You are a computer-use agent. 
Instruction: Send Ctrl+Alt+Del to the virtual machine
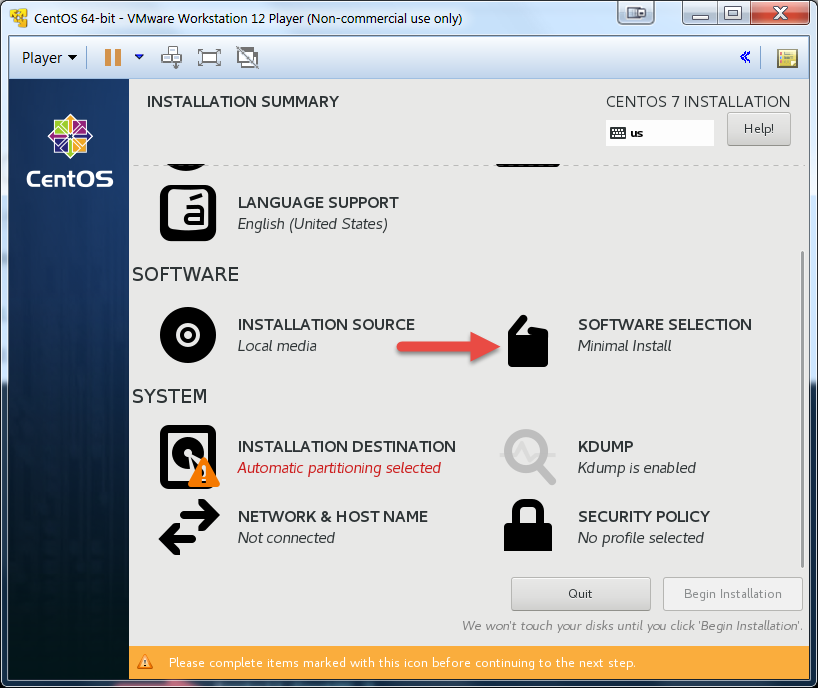(172, 57)
